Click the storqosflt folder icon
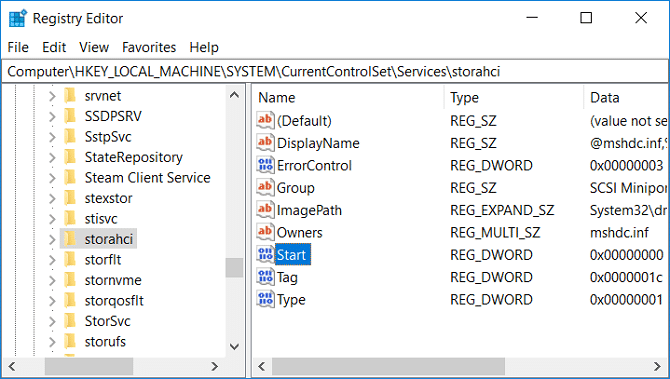 click(x=70, y=301)
